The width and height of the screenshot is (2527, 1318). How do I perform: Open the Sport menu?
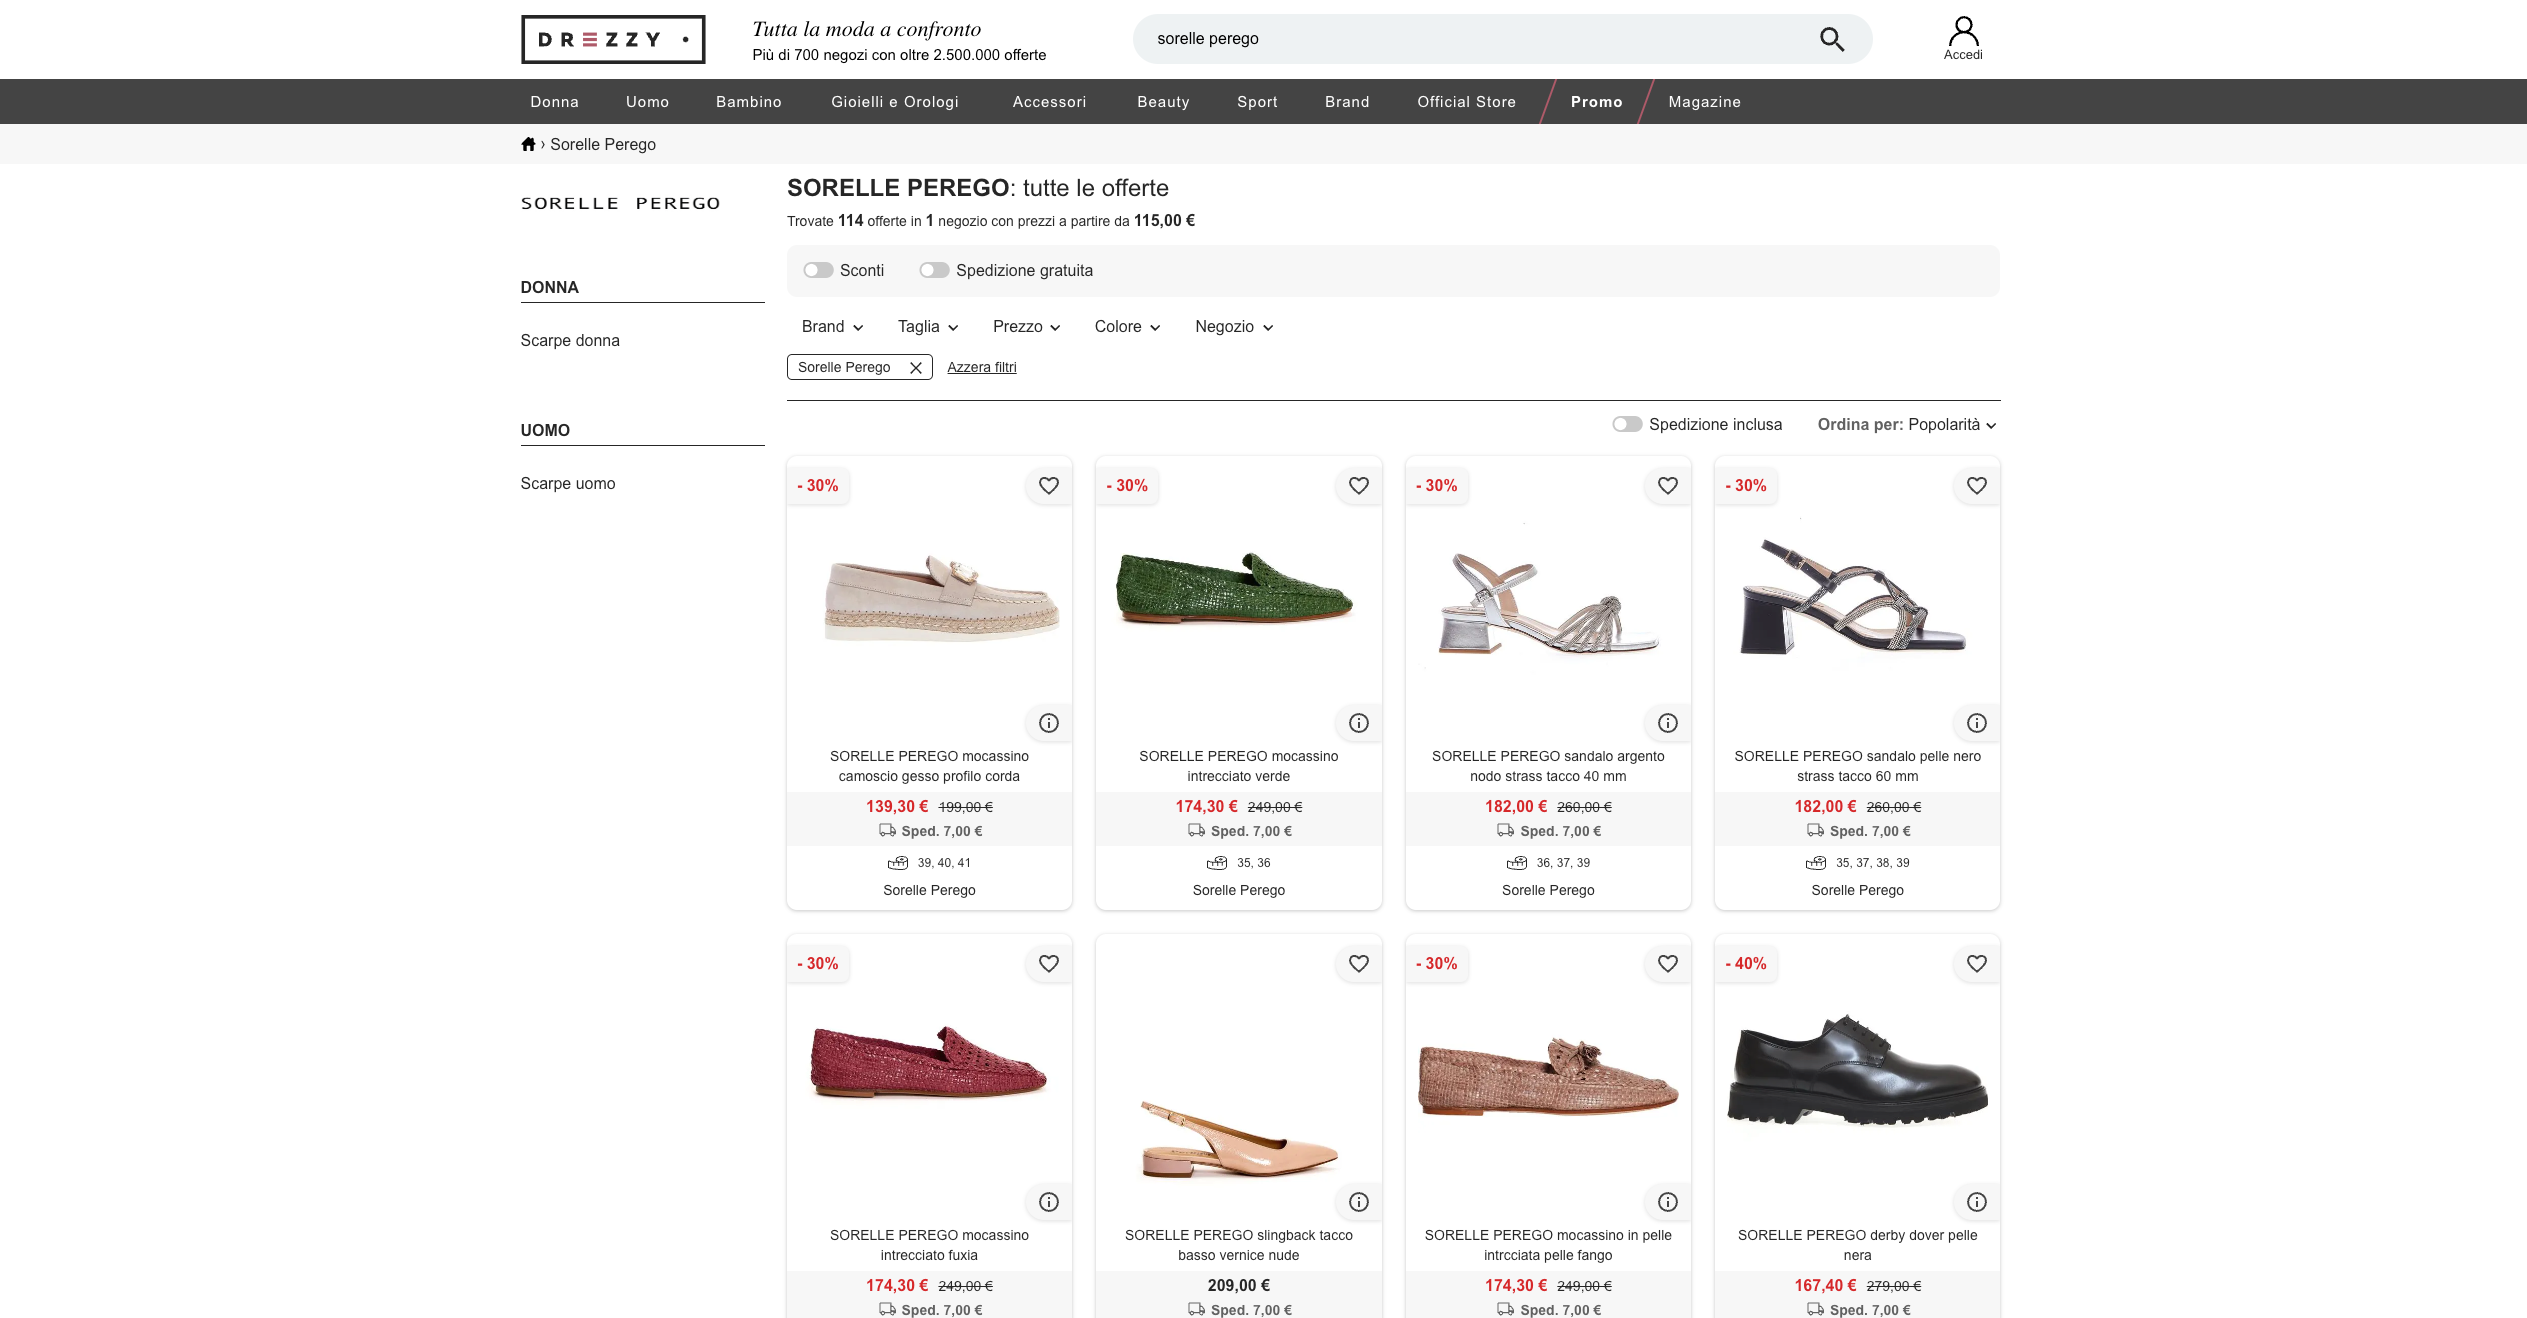[1257, 102]
